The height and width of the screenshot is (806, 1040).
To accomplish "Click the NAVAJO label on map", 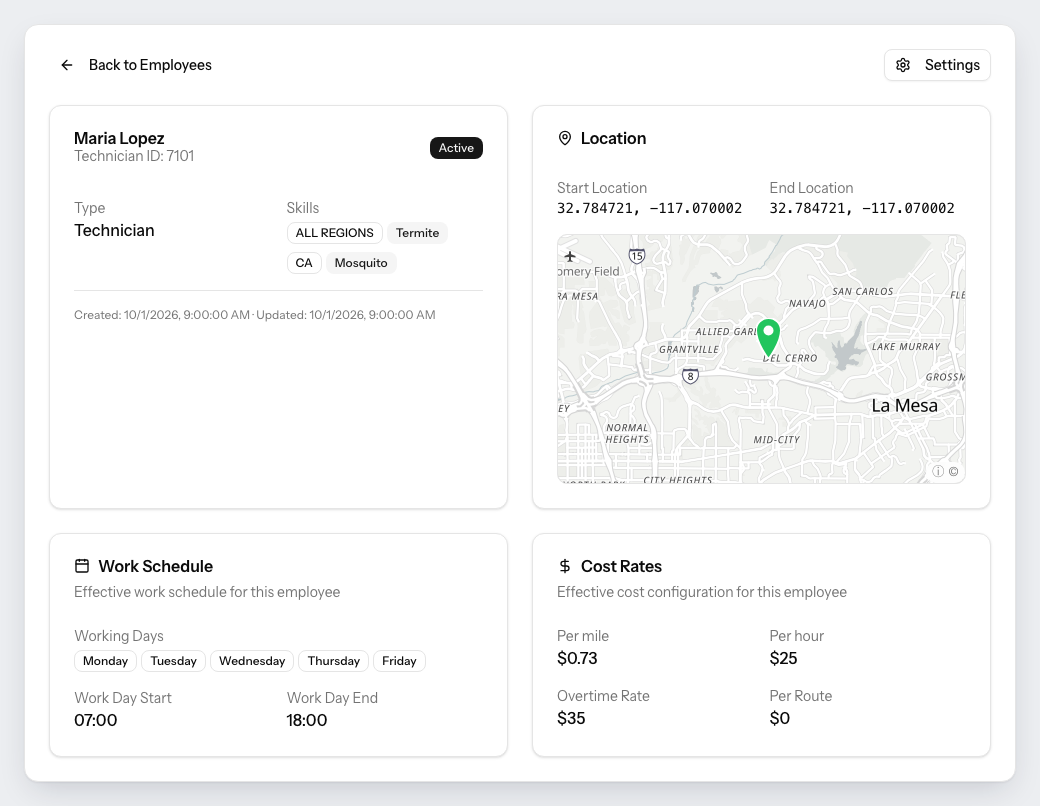I will point(807,303).
